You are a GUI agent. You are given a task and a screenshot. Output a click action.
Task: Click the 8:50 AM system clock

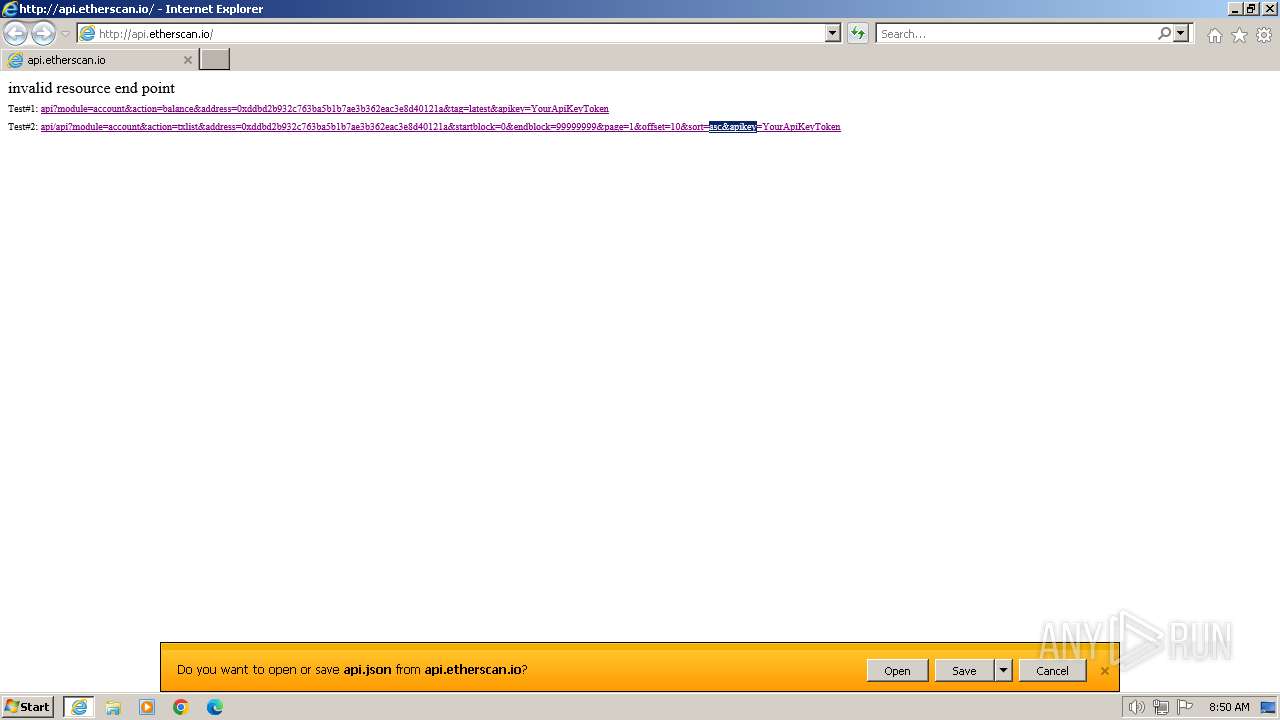tap(1229, 707)
